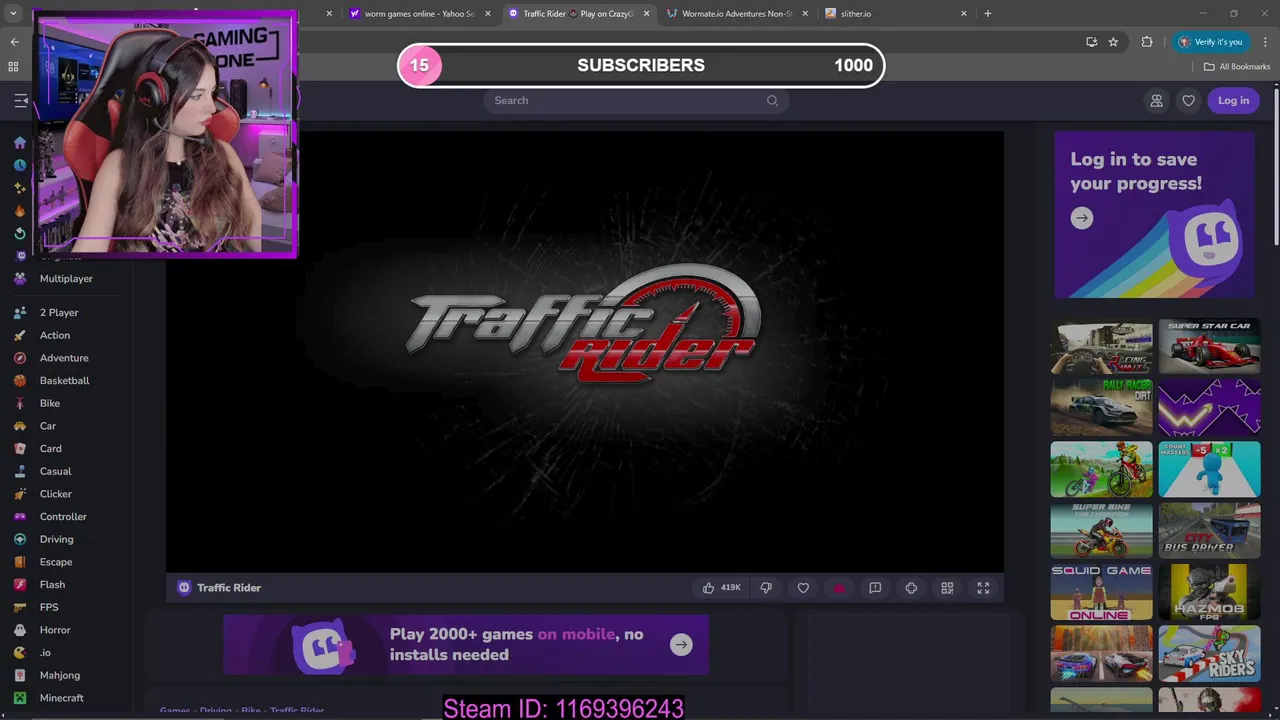Open the Super Star Car game thumbnail
The image size is (1280, 720).
pos(1209,347)
